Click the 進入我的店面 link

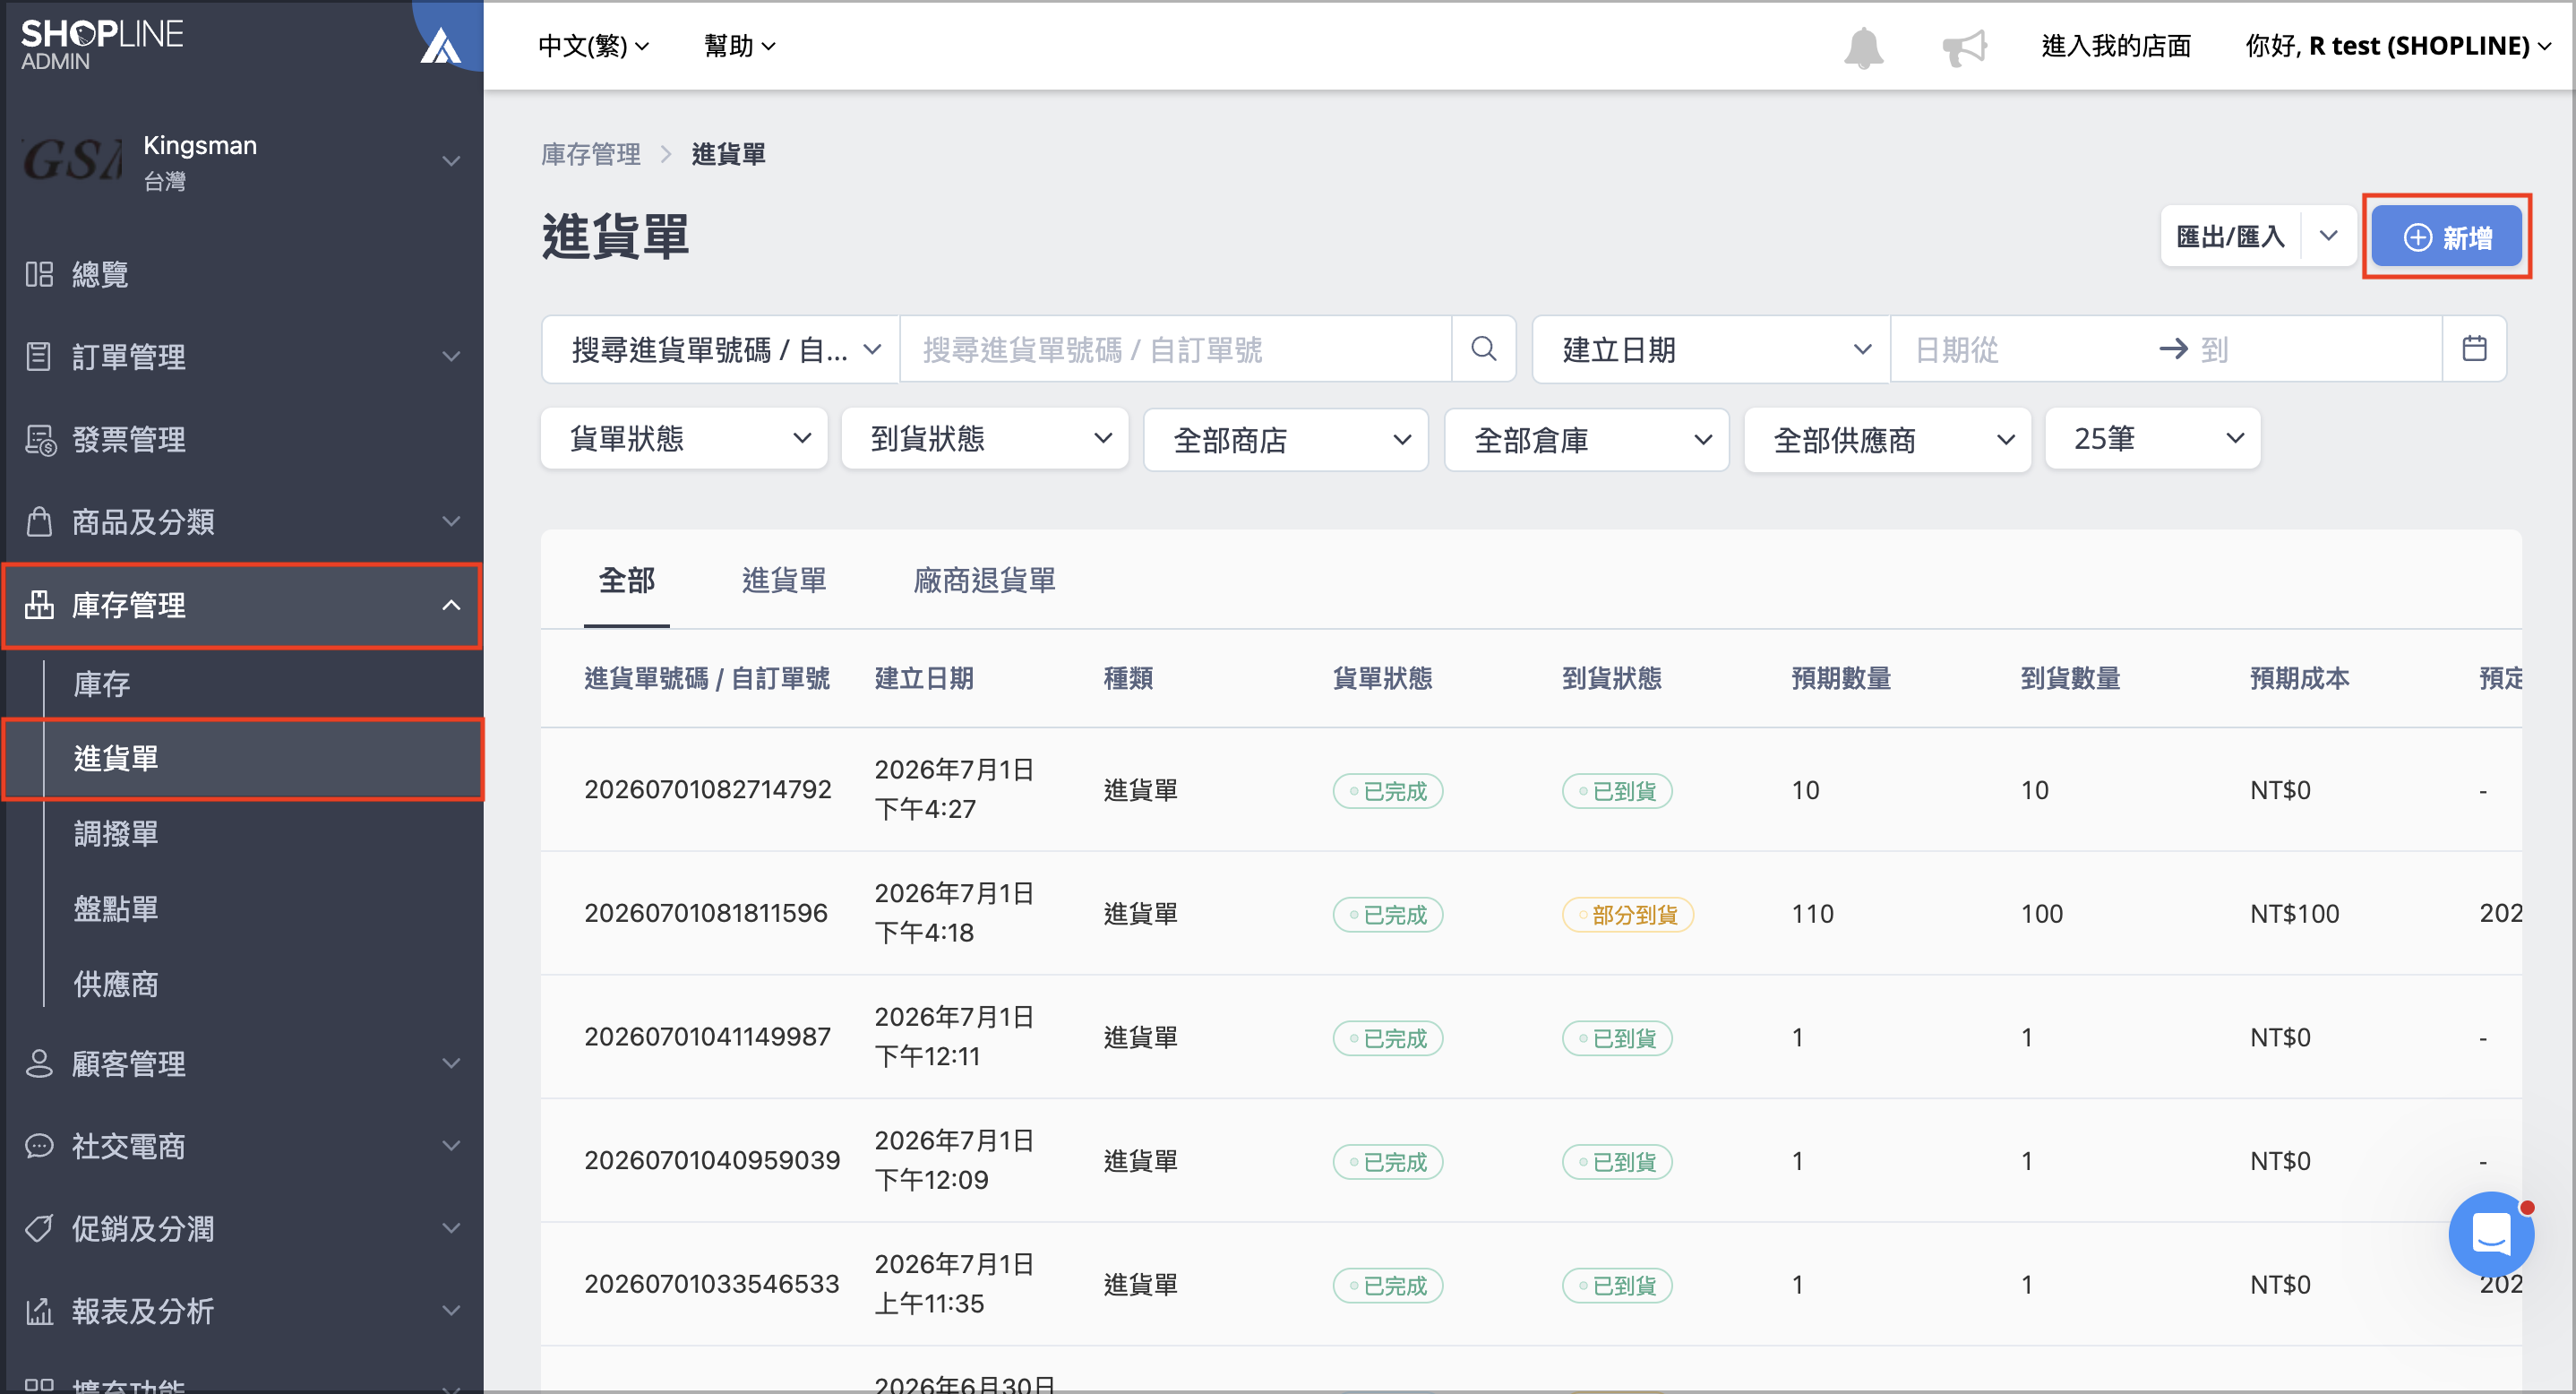click(x=2116, y=46)
